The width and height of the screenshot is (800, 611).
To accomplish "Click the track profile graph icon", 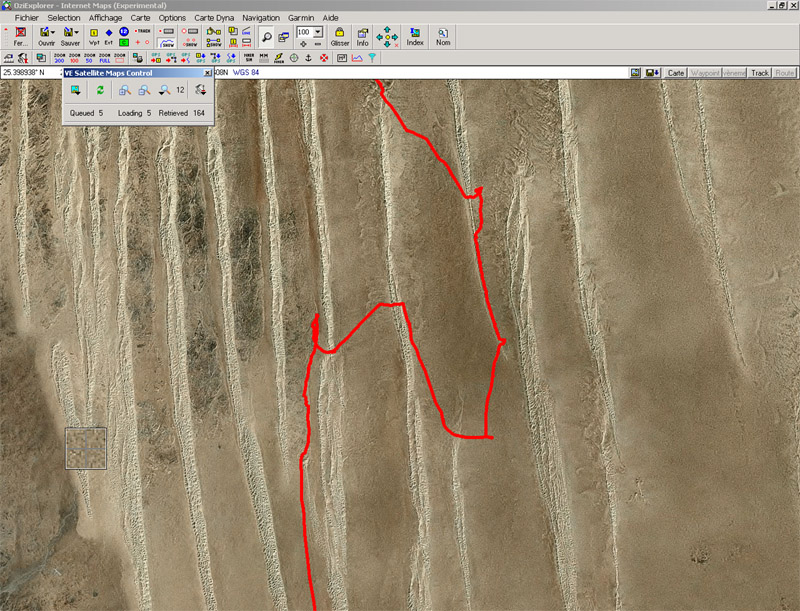I will (x=357, y=58).
